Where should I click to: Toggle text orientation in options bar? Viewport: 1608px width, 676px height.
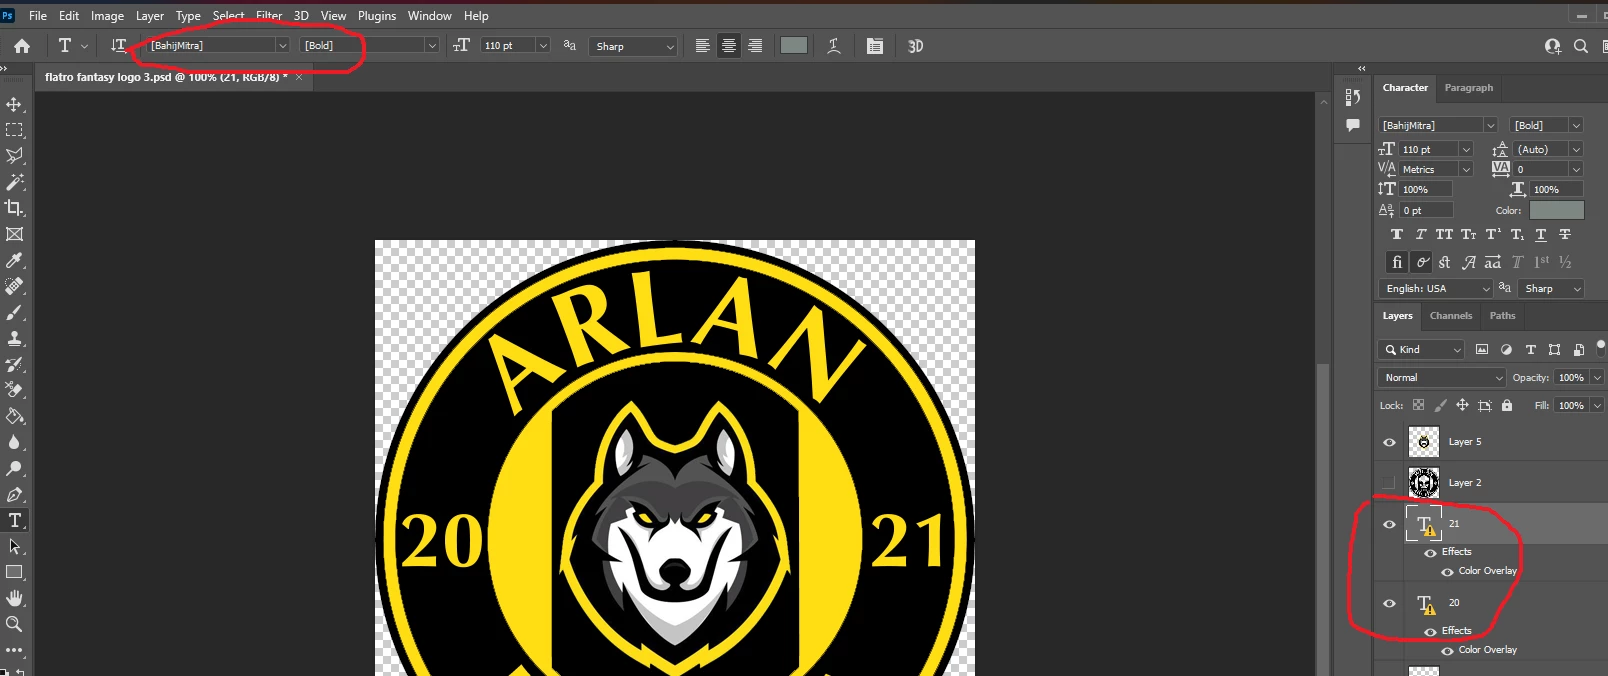click(x=118, y=45)
